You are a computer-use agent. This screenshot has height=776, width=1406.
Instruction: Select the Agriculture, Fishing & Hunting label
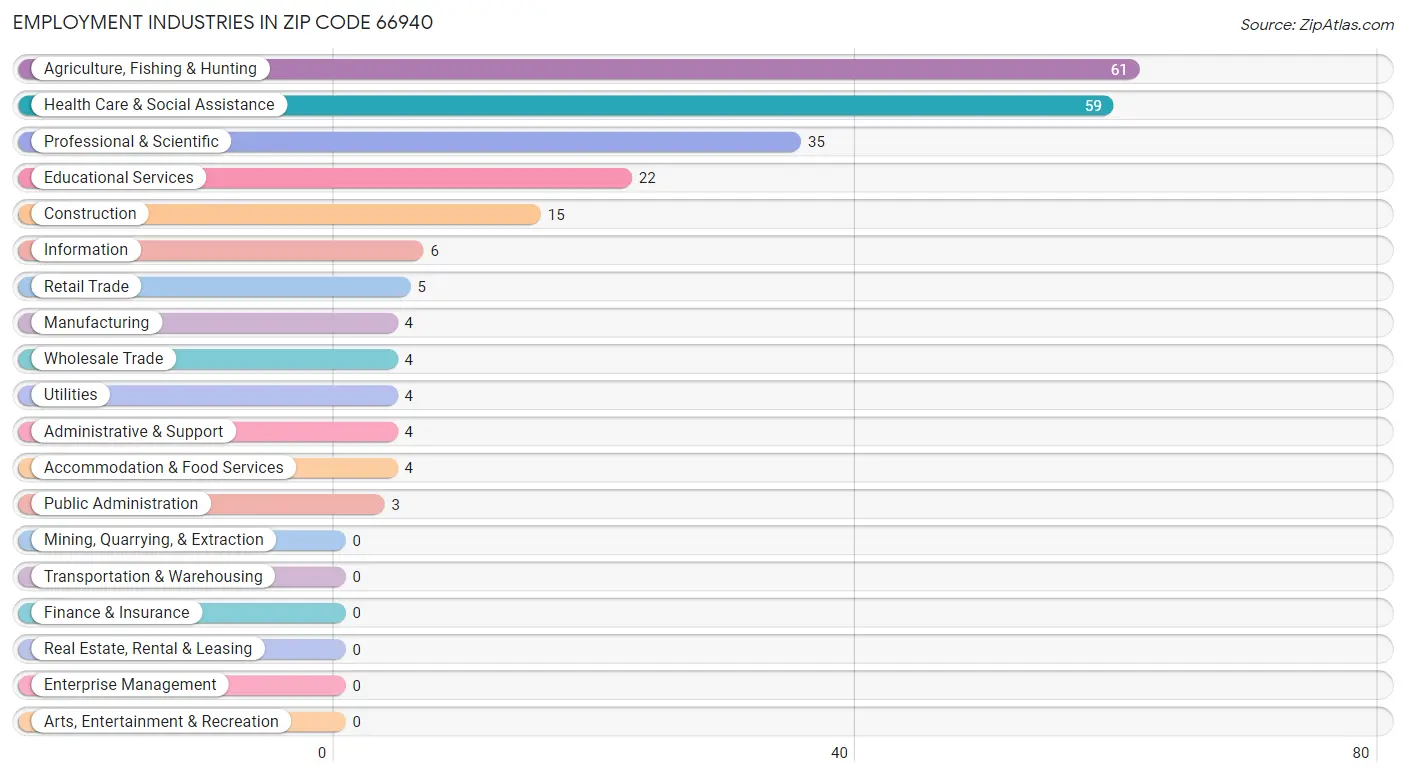[x=150, y=69]
